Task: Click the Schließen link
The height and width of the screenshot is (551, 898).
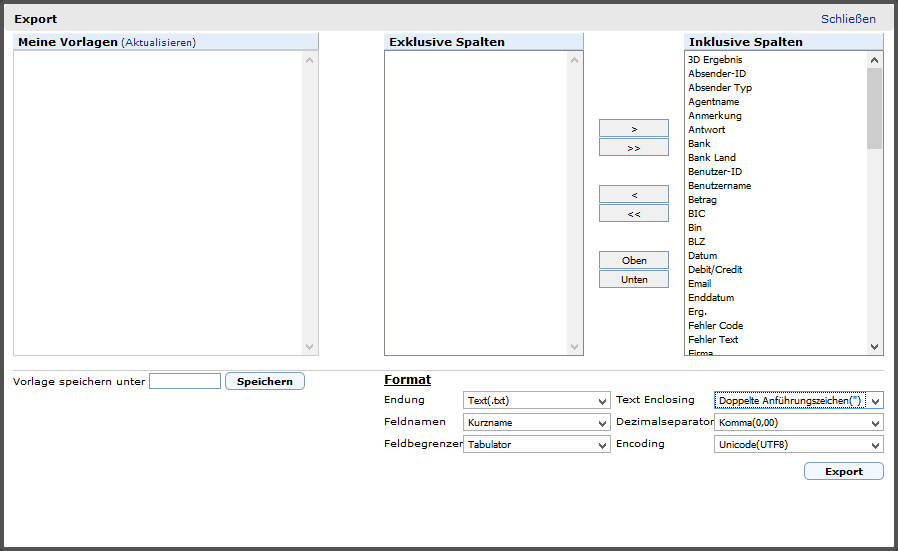Action: (848, 19)
